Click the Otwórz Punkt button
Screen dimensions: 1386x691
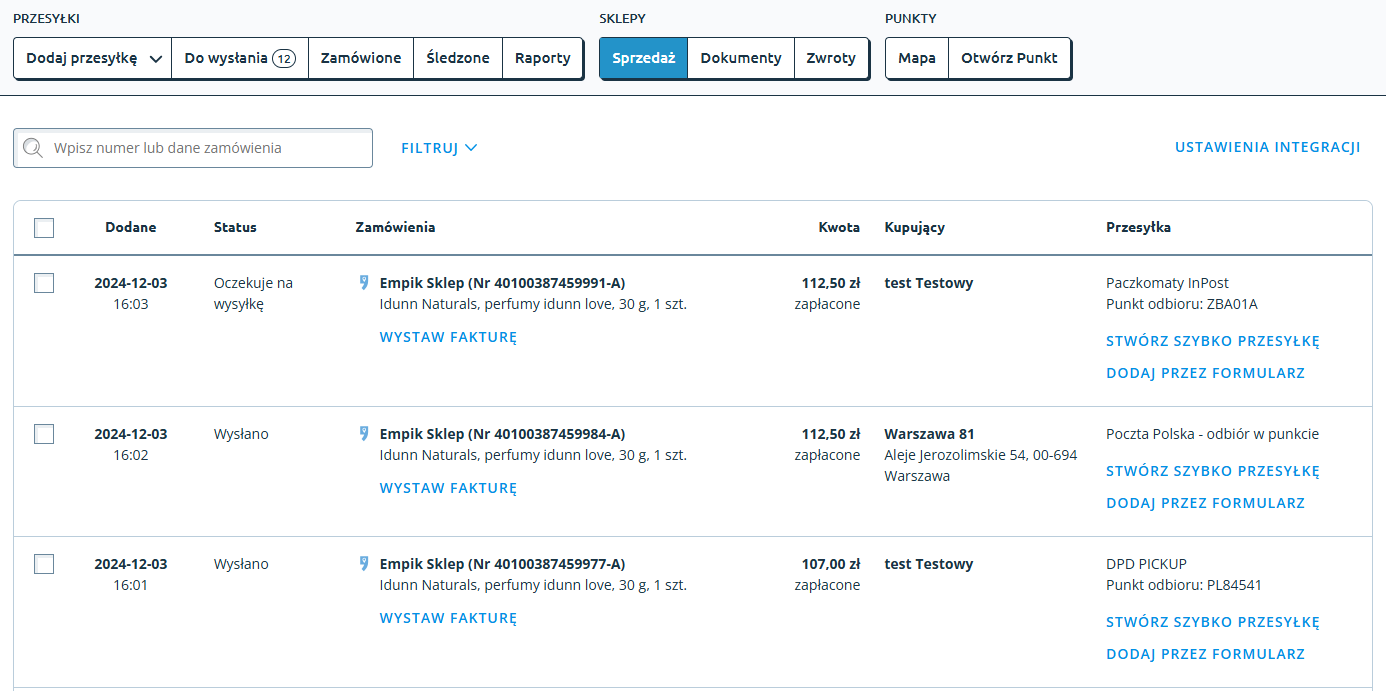click(x=1009, y=58)
